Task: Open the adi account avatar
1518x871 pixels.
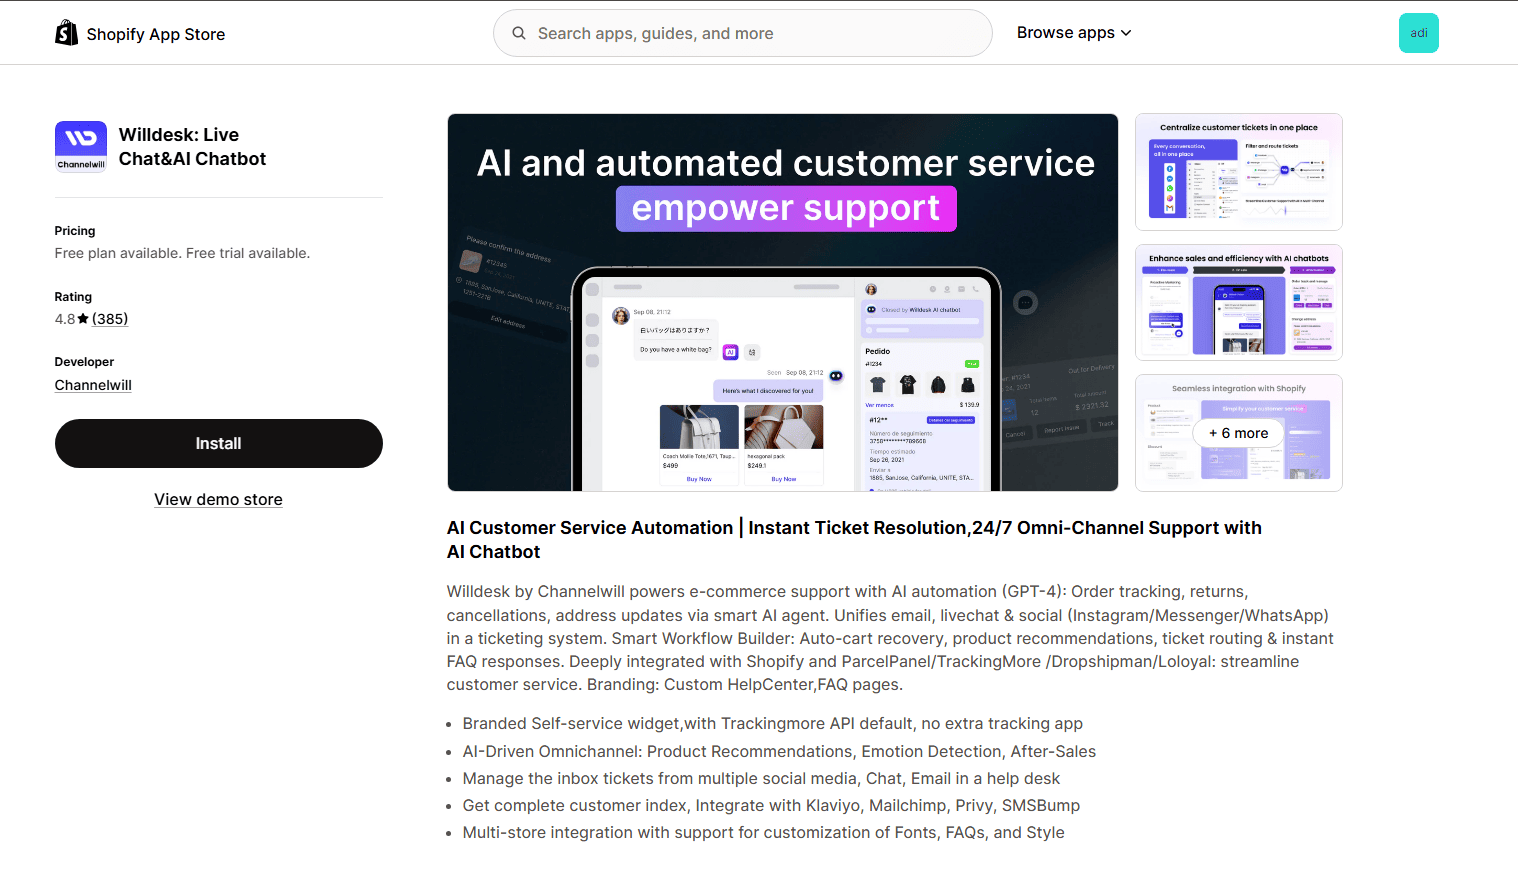Action: [x=1418, y=33]
